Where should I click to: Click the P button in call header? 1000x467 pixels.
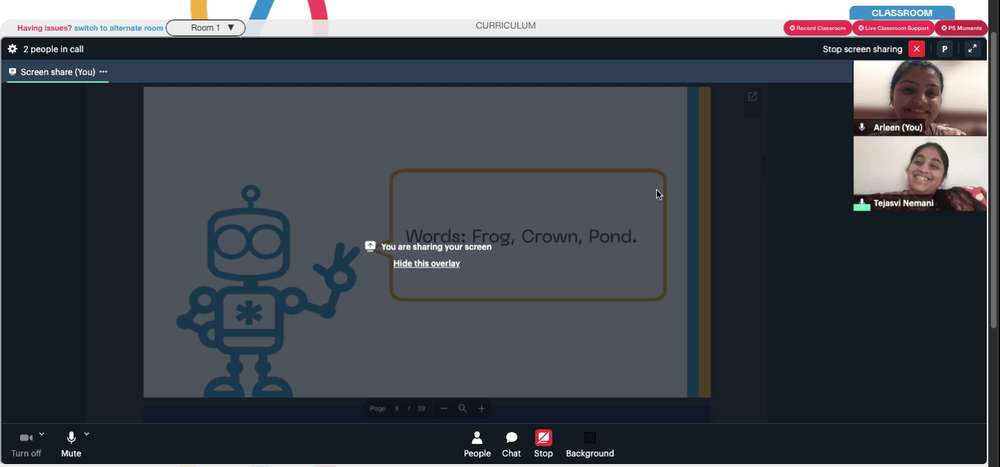point(945,49)
